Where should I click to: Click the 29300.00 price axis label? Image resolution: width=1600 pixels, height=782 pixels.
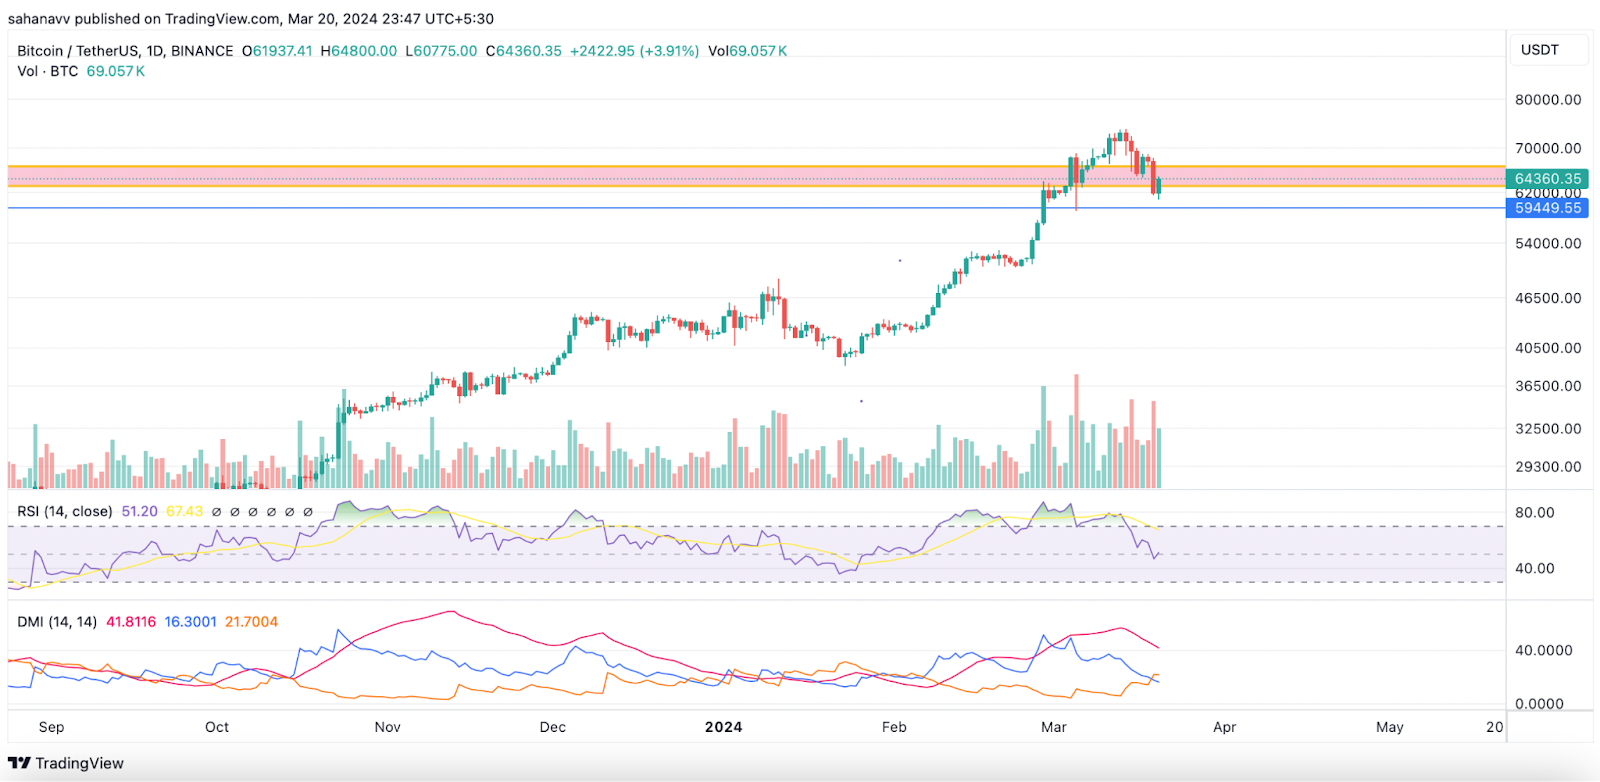(x=1548, y=467)
